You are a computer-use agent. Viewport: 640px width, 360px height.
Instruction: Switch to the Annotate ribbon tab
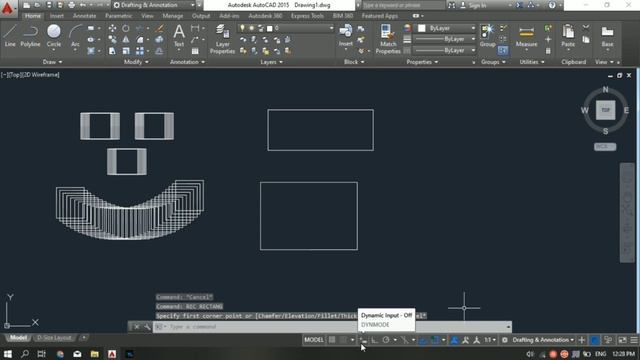click(x=84, y=16)
